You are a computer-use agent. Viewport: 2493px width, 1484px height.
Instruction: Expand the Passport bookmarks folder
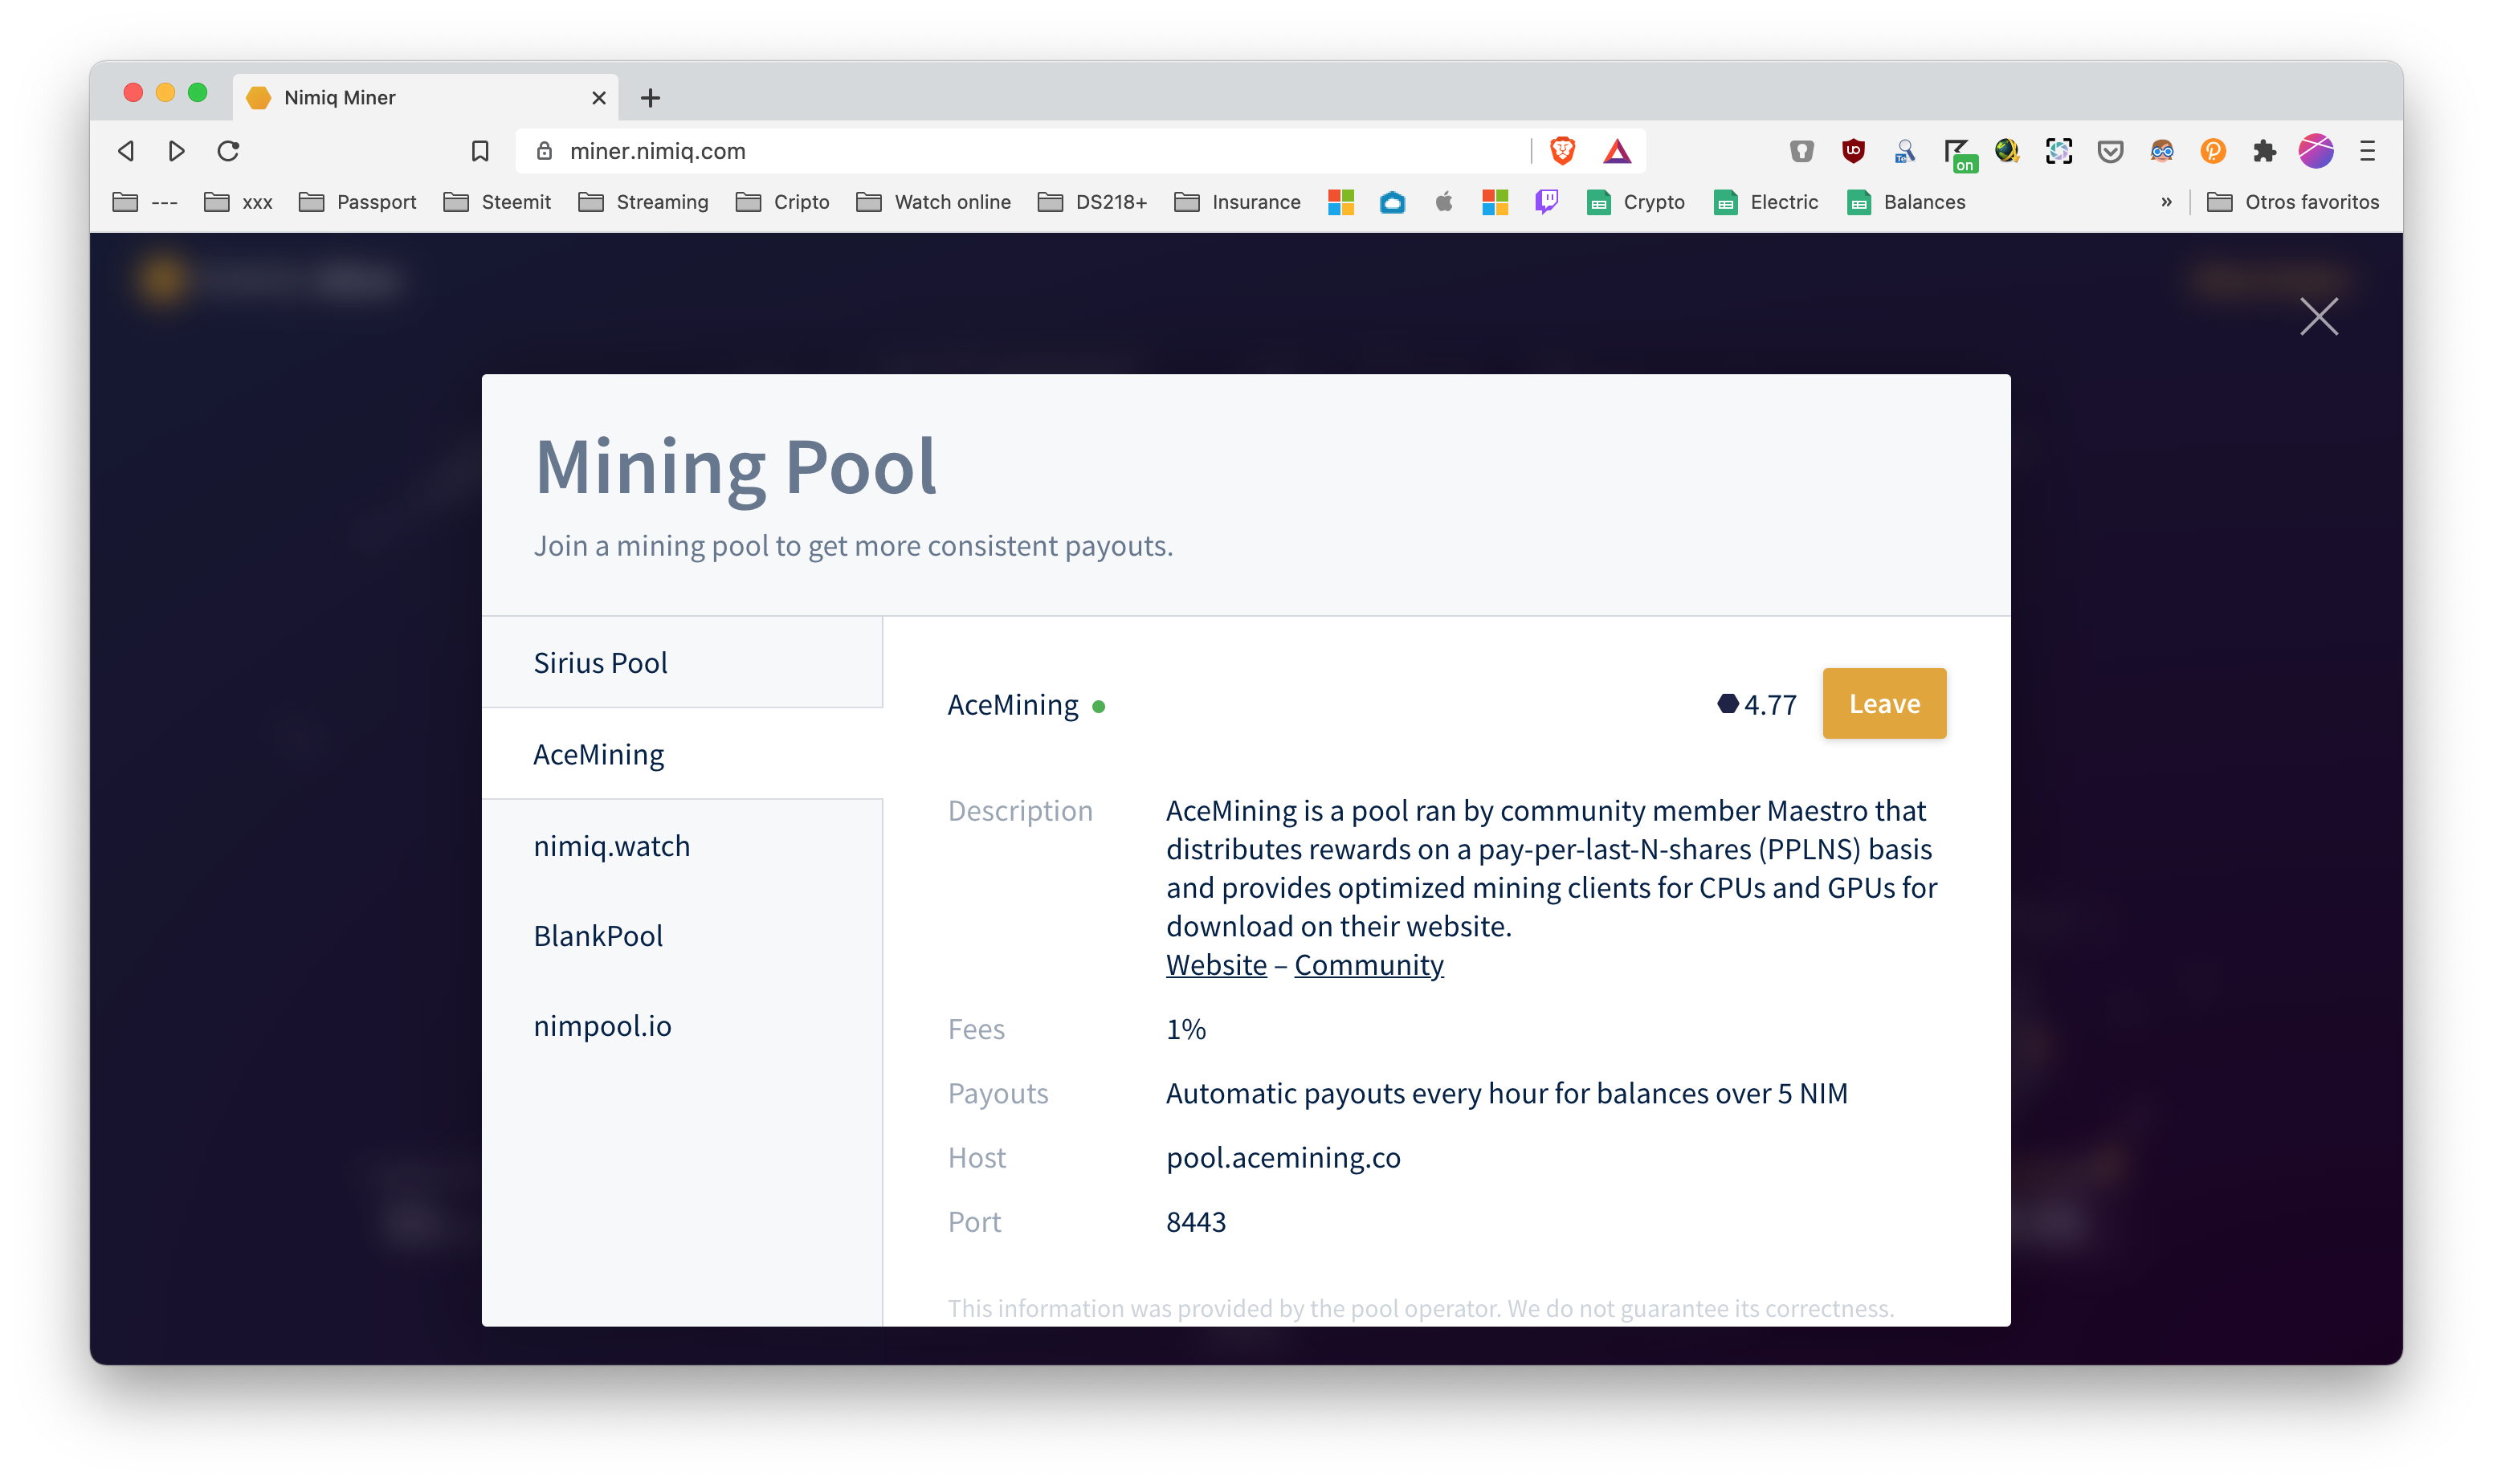357,202
